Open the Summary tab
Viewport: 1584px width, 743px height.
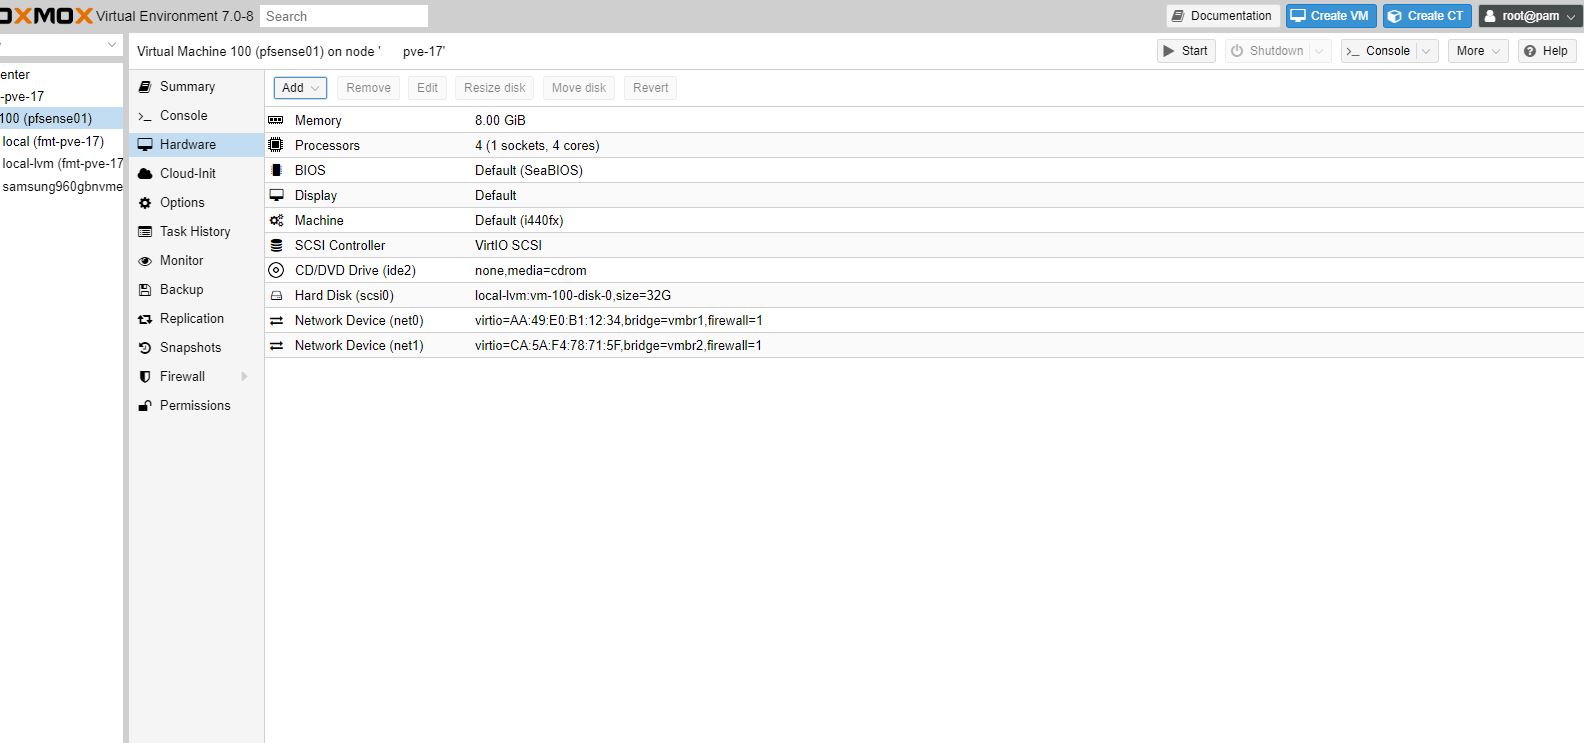pos(196,87)
